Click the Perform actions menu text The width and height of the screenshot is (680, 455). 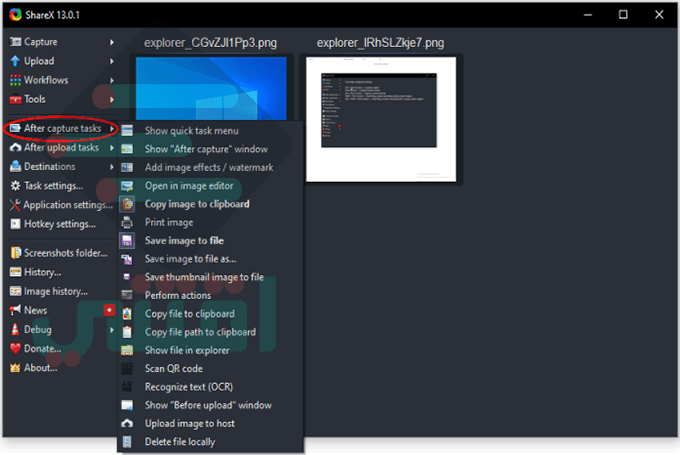(178, 295)
